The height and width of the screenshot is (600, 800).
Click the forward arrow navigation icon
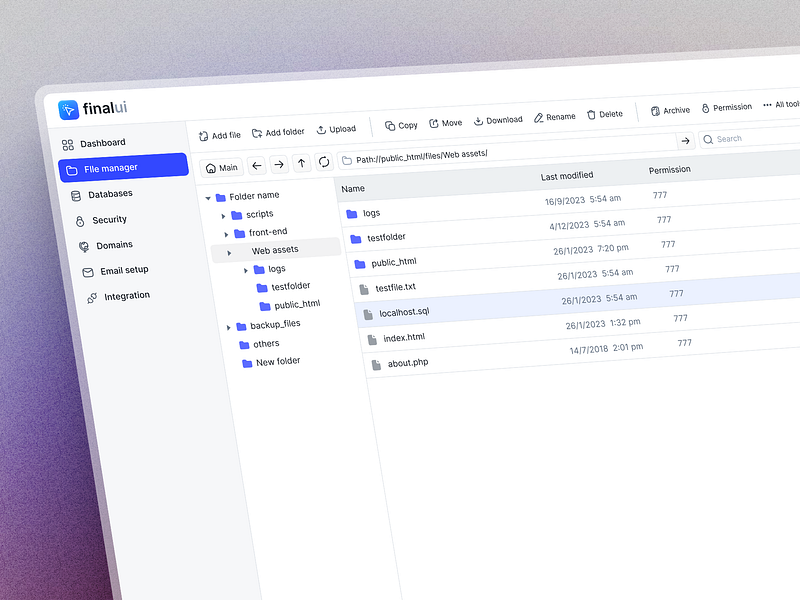[x=279, y=164]
